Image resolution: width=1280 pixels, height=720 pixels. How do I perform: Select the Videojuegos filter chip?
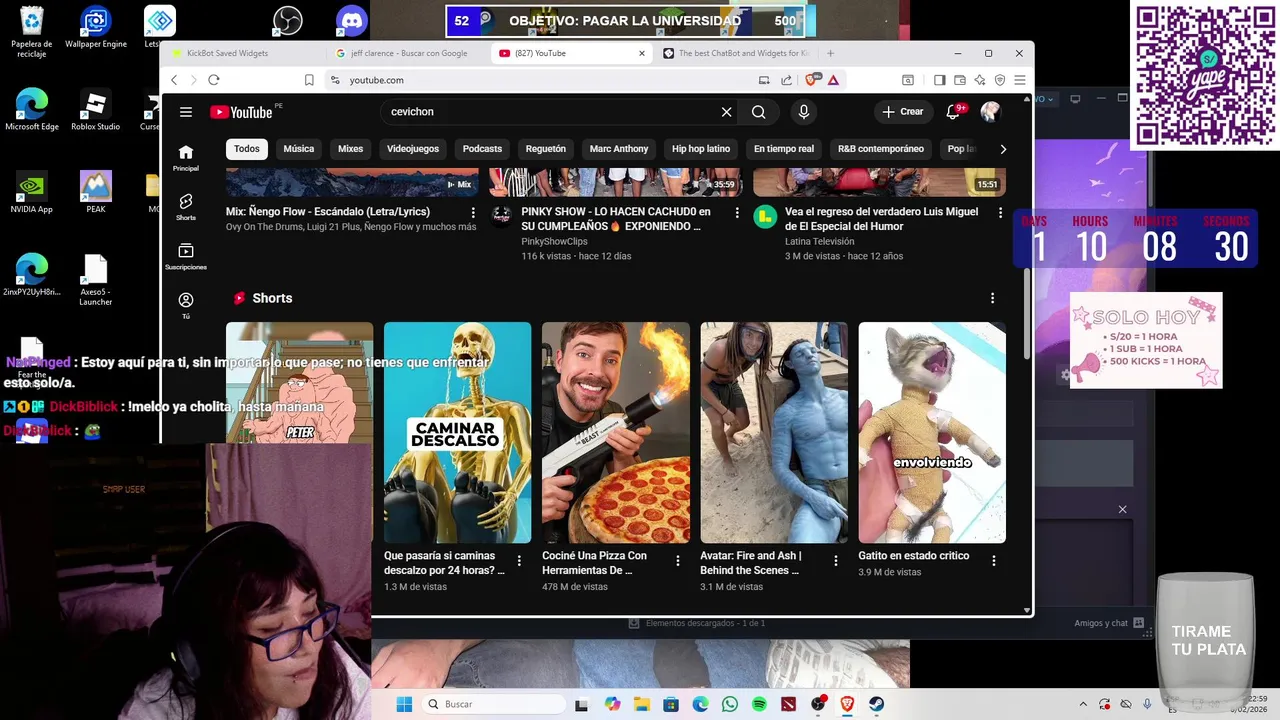pos(413,149)
